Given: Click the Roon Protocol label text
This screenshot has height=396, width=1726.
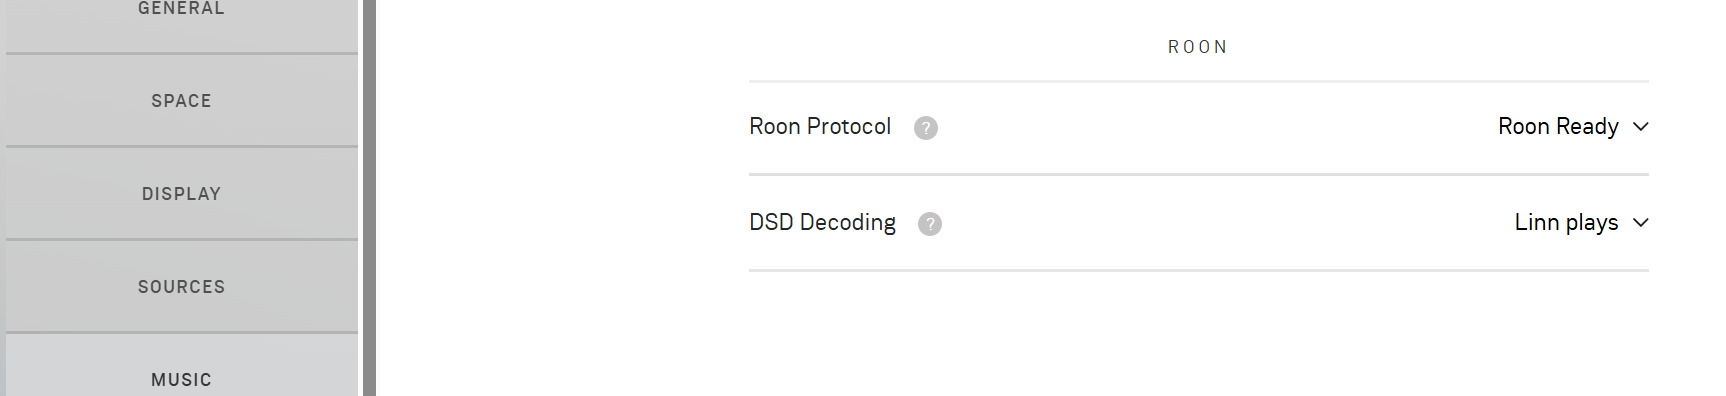Looking at the screenshot, I should tap(820, 126).
